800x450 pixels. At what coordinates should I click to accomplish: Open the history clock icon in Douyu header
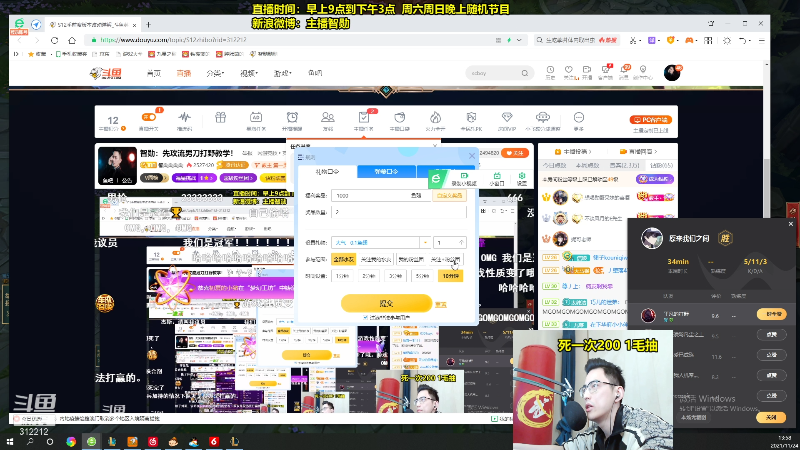click(550, 70)
